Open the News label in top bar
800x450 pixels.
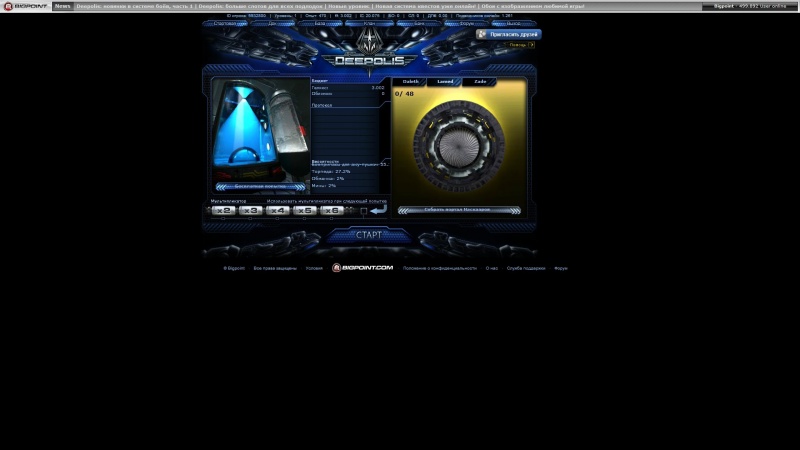62,6
